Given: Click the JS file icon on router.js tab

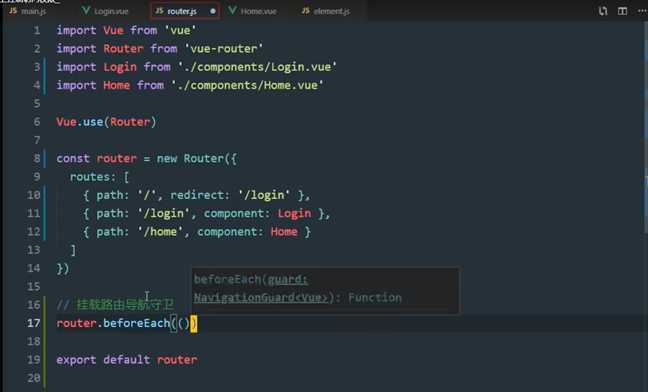Looking at the screenshot, I should click(160, 11).
